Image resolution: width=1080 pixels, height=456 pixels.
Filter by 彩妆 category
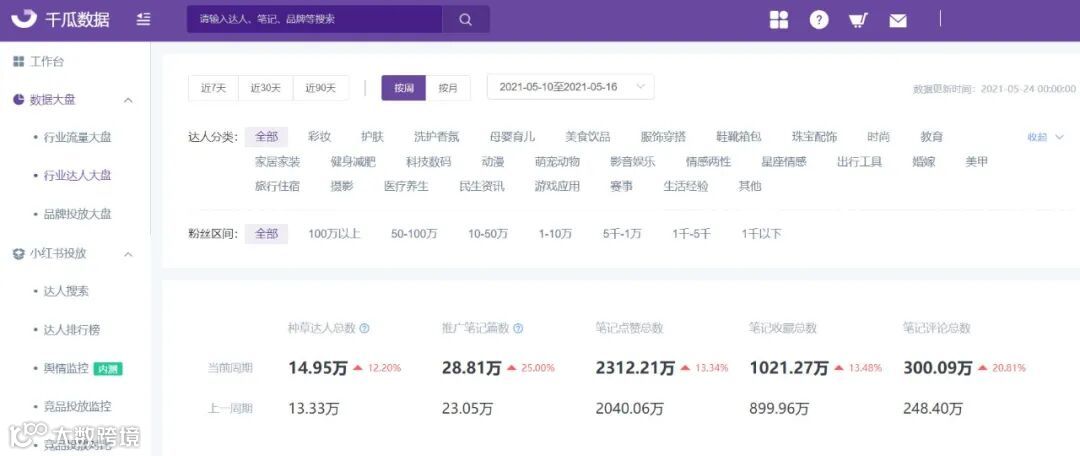(x=320, y=137)
